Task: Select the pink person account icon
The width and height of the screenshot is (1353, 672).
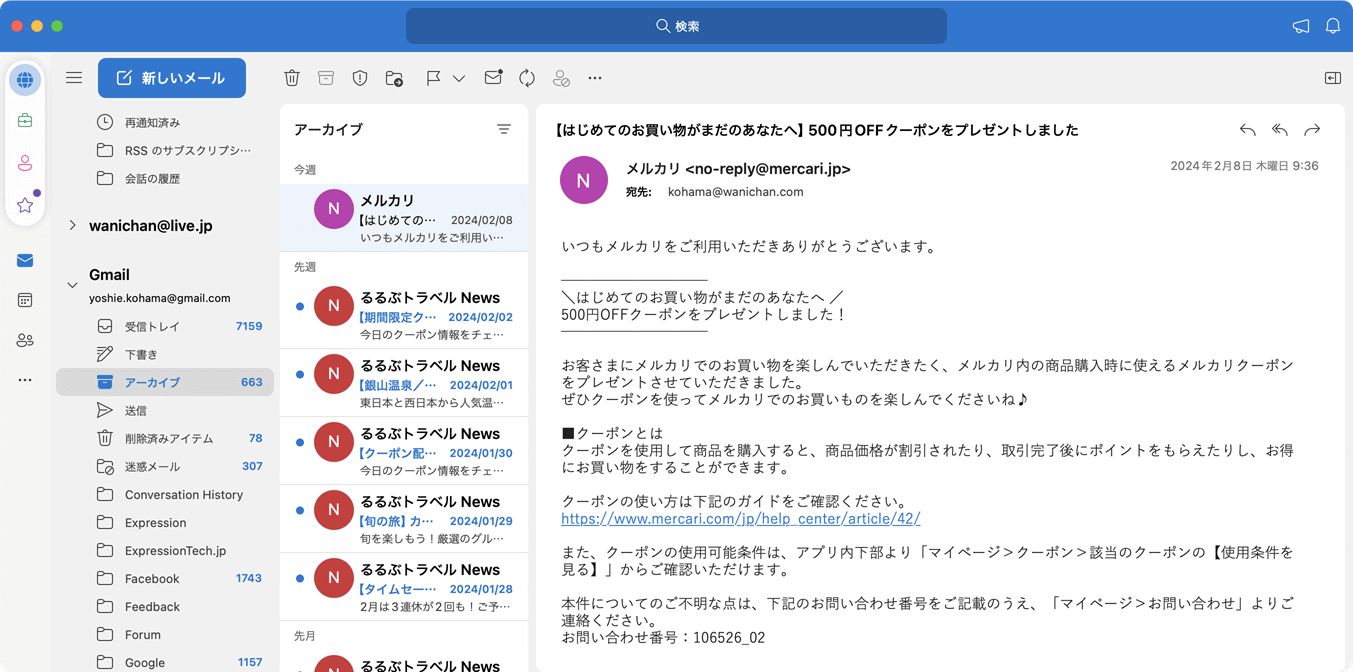Action: 25,163
